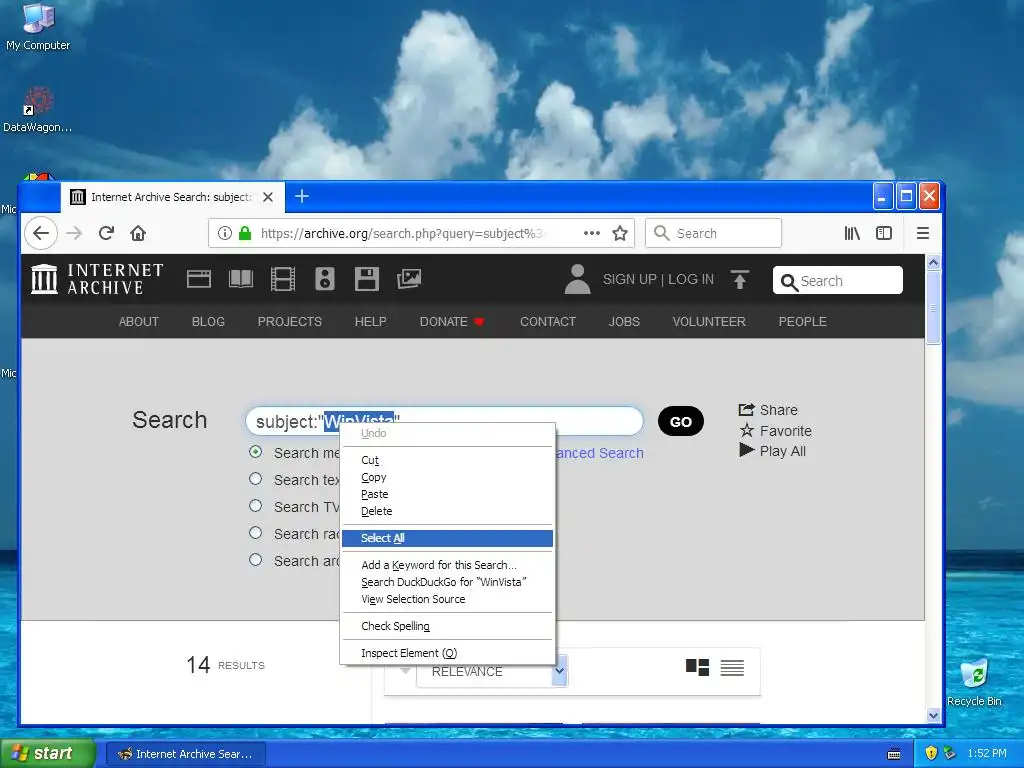
Task: Click the upload arrow icon
Action: (739, 280)
